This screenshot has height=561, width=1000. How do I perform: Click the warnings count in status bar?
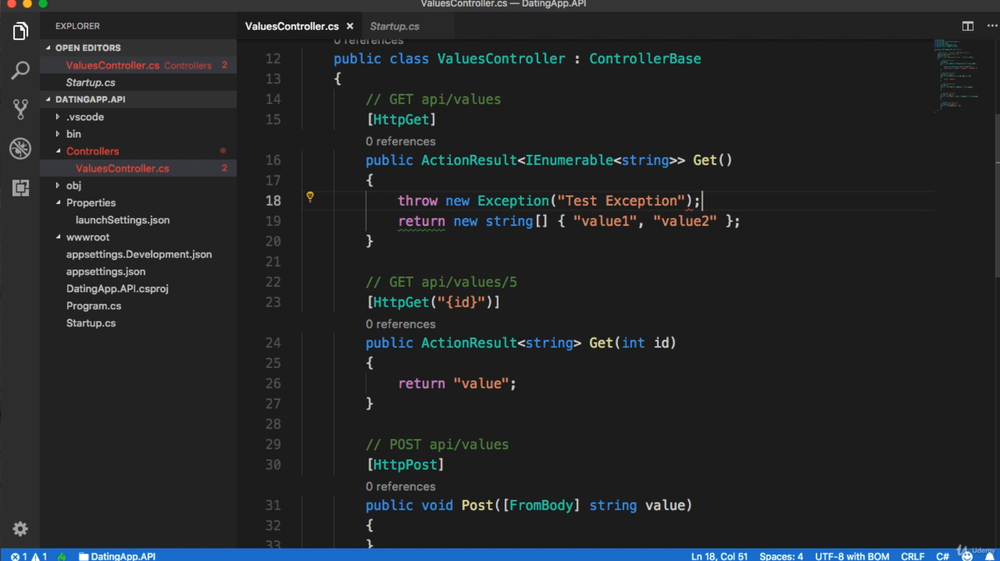pos(40,556)
